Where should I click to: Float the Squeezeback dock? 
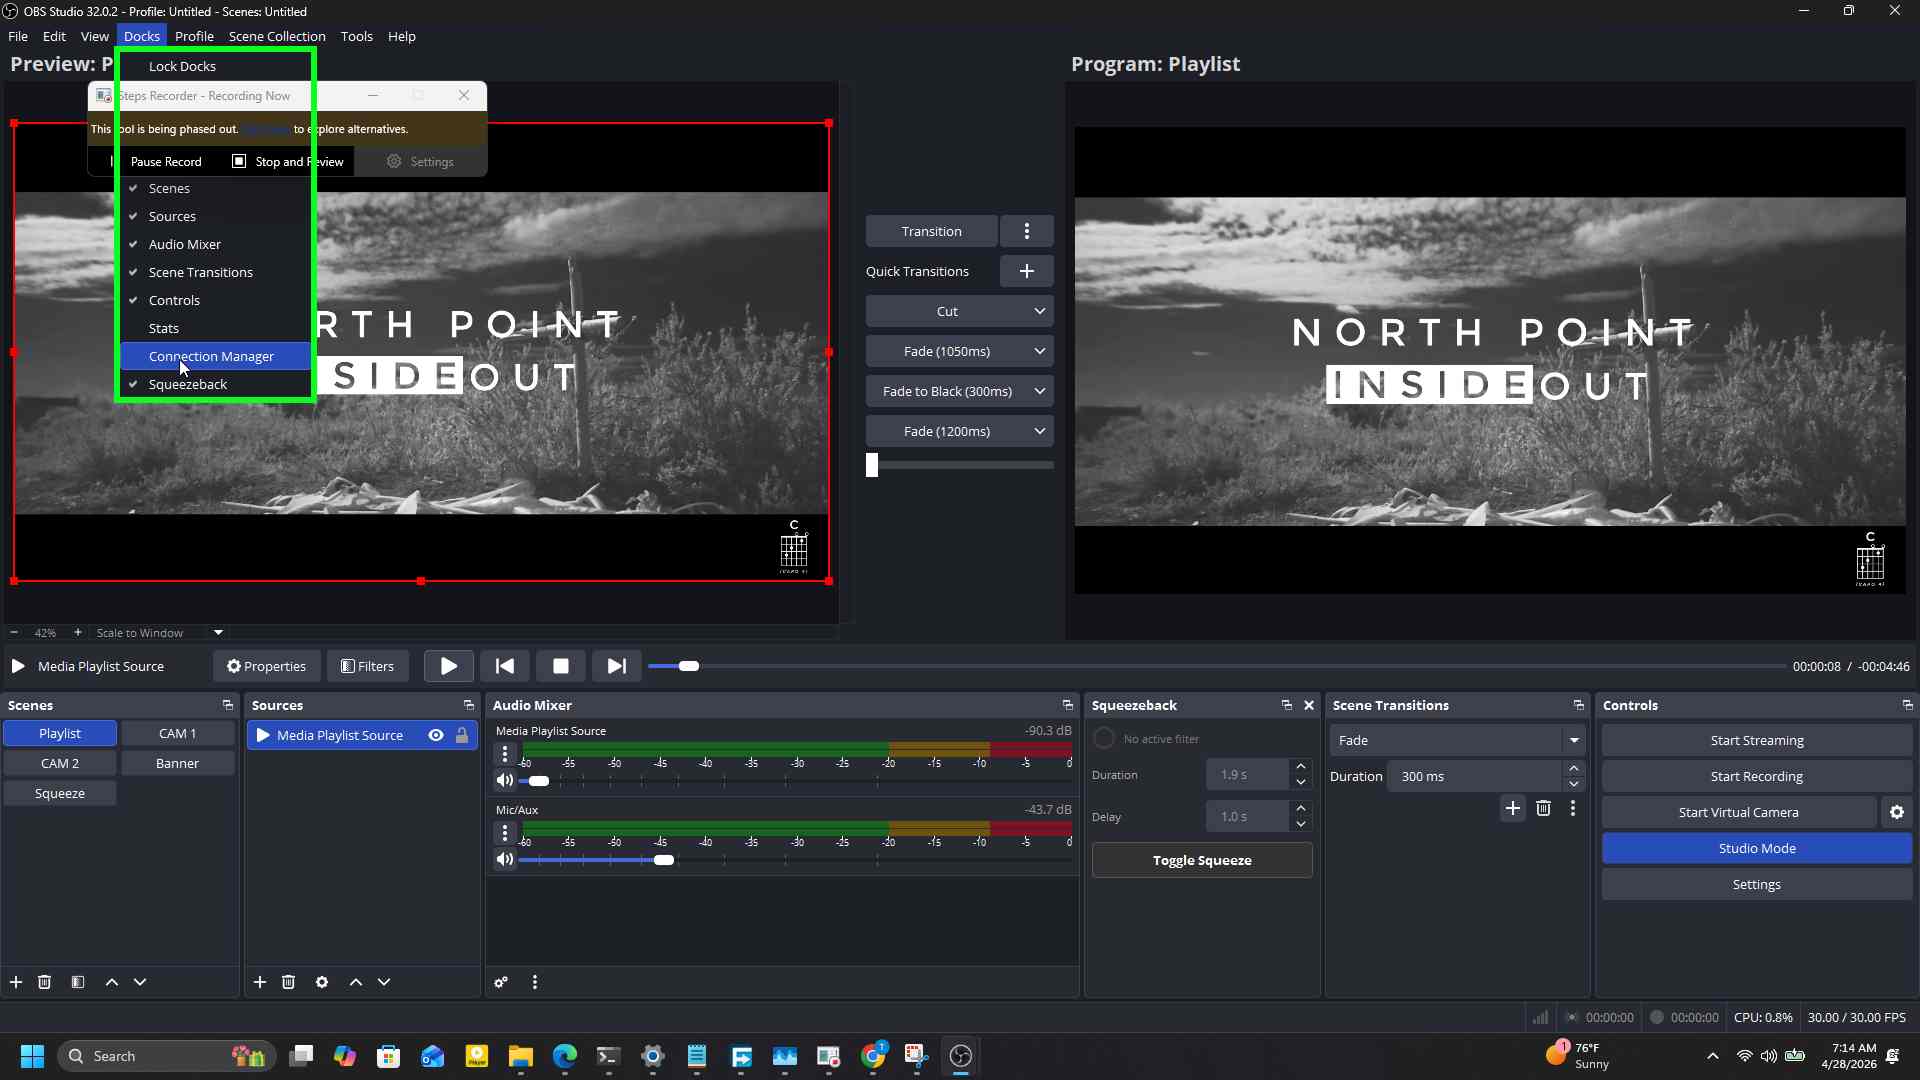pos(1287,705)
